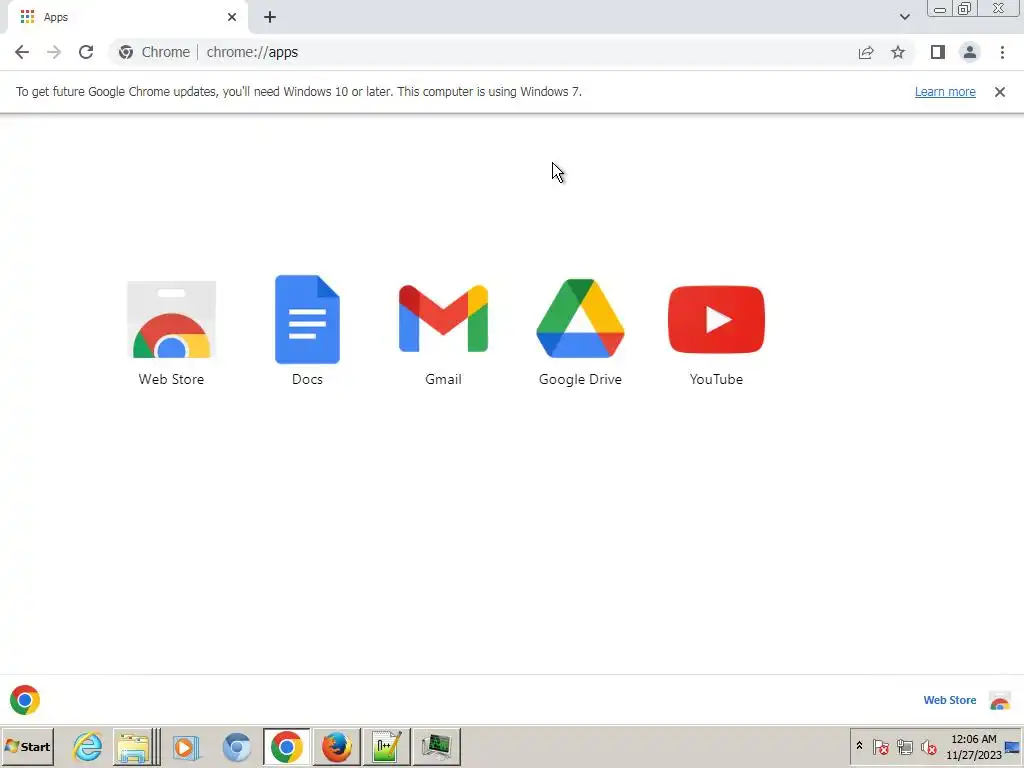The height and width of the screenshot is (768, 1024).
Task: Share this page via share icon
Action: 866,52
